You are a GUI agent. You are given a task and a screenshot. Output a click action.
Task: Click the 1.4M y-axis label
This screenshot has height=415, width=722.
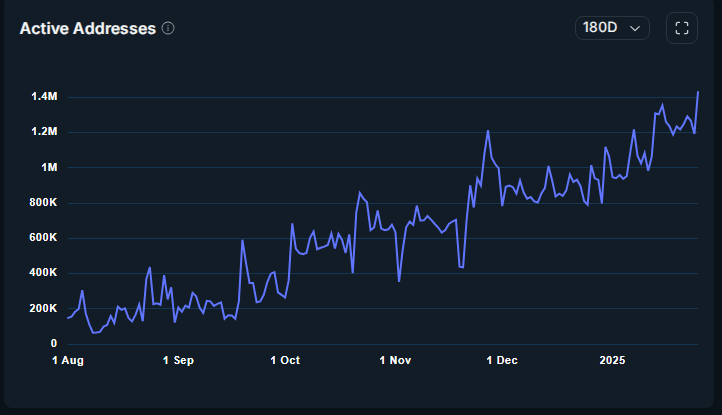44,97
